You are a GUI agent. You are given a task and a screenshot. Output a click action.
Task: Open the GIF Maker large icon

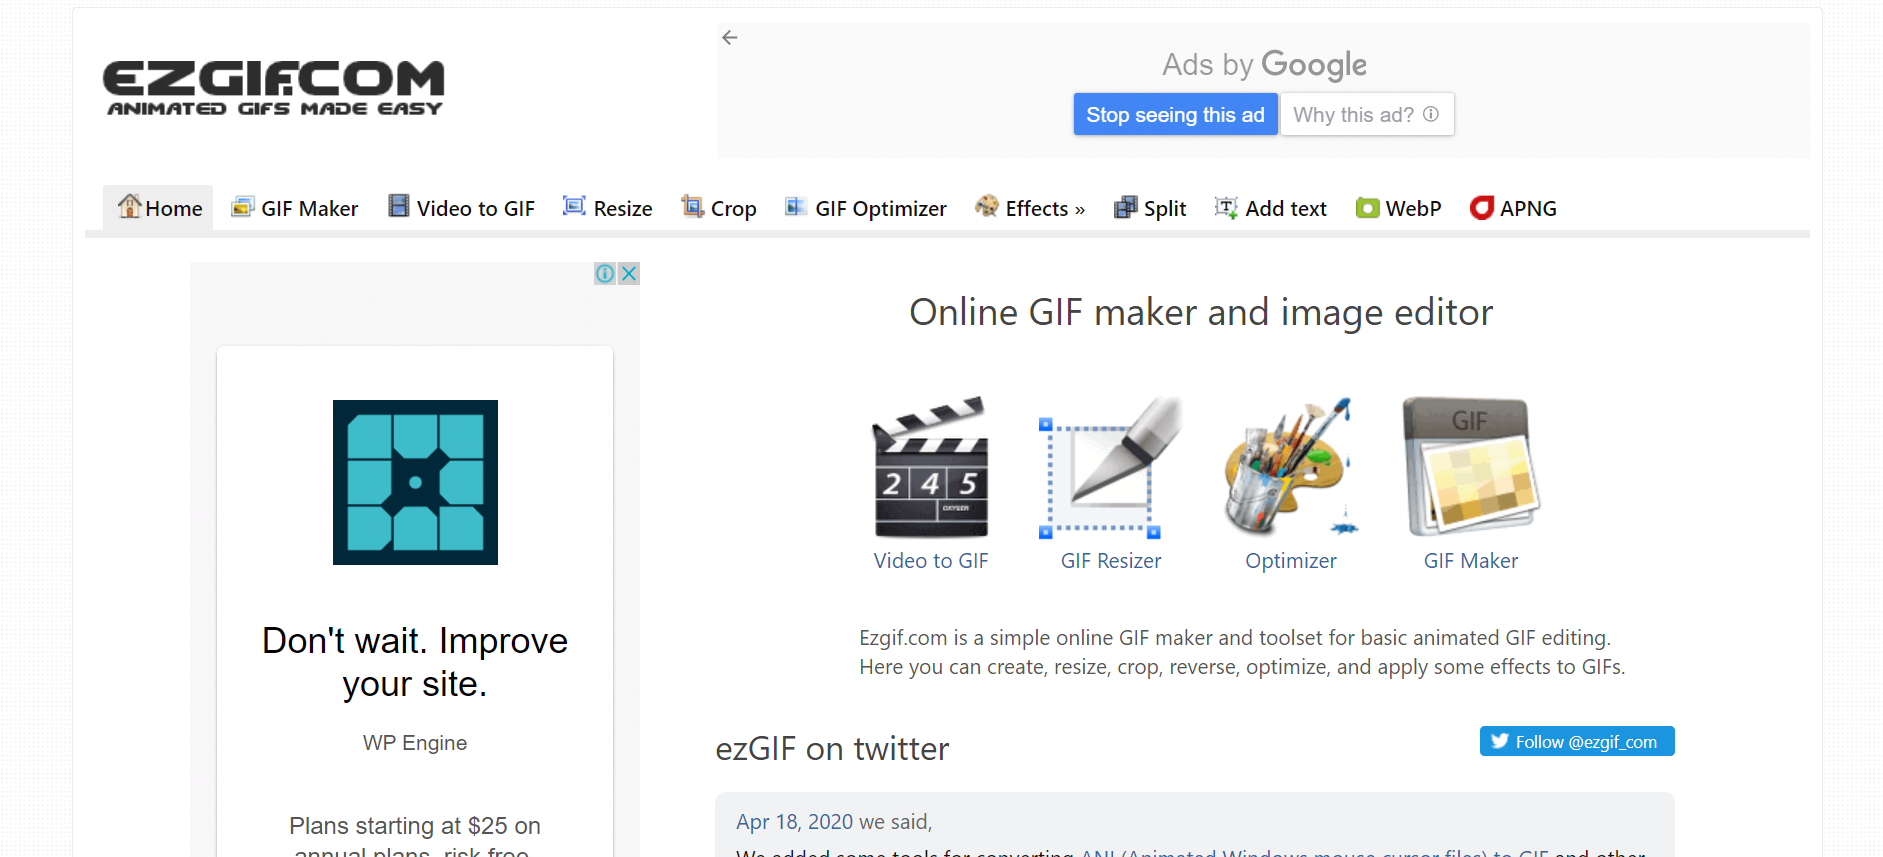[1471, 467]
